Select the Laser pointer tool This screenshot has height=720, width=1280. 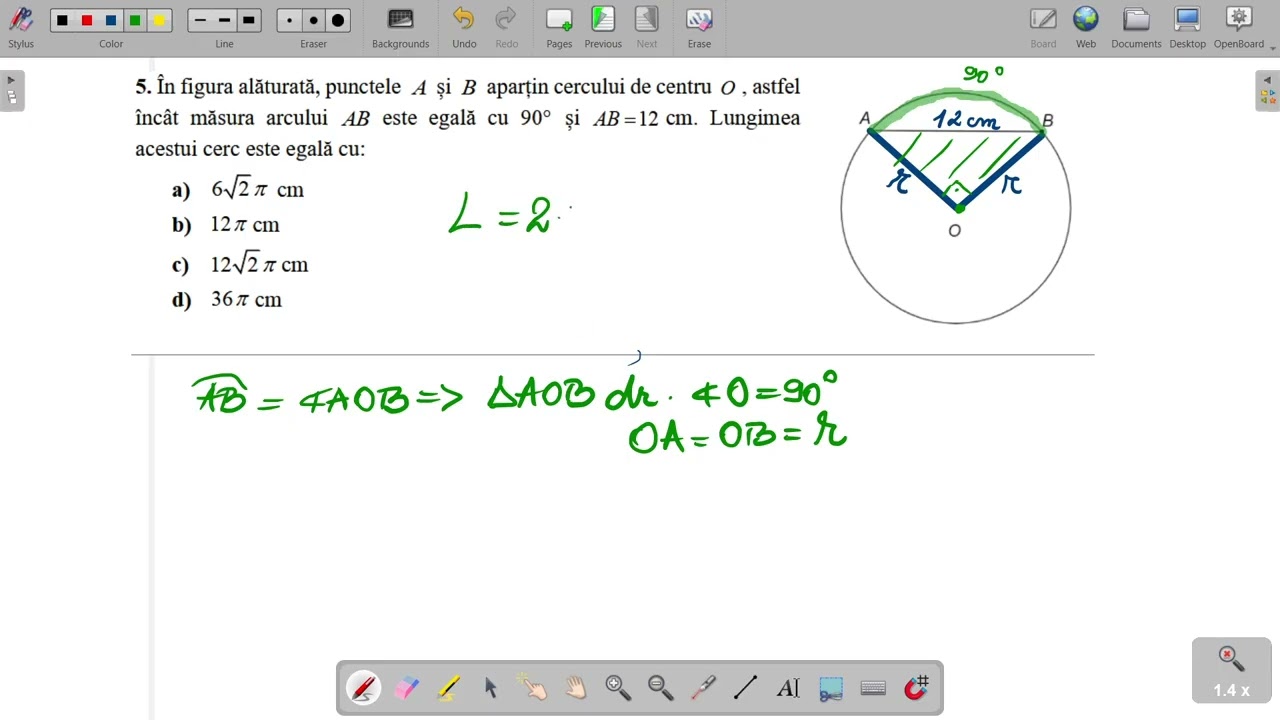point(703,688)
